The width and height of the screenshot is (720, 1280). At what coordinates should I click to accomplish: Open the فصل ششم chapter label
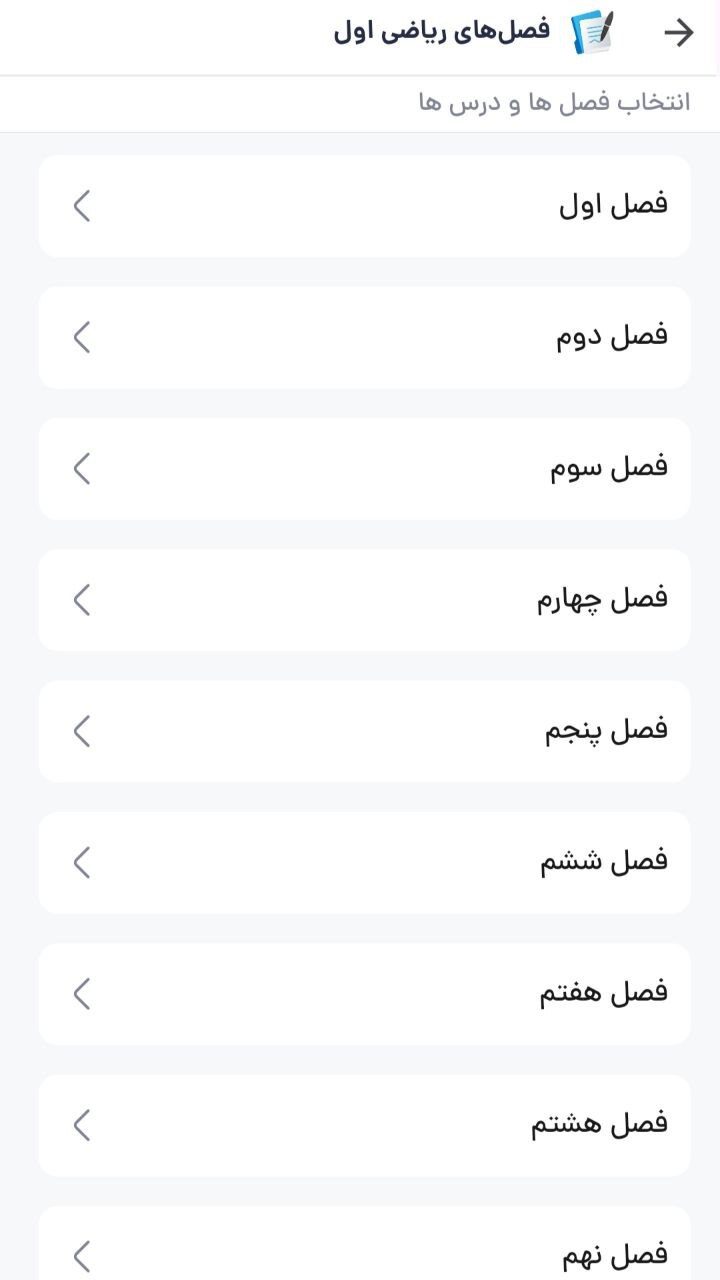pyautogui.click(x=604, y=862)
